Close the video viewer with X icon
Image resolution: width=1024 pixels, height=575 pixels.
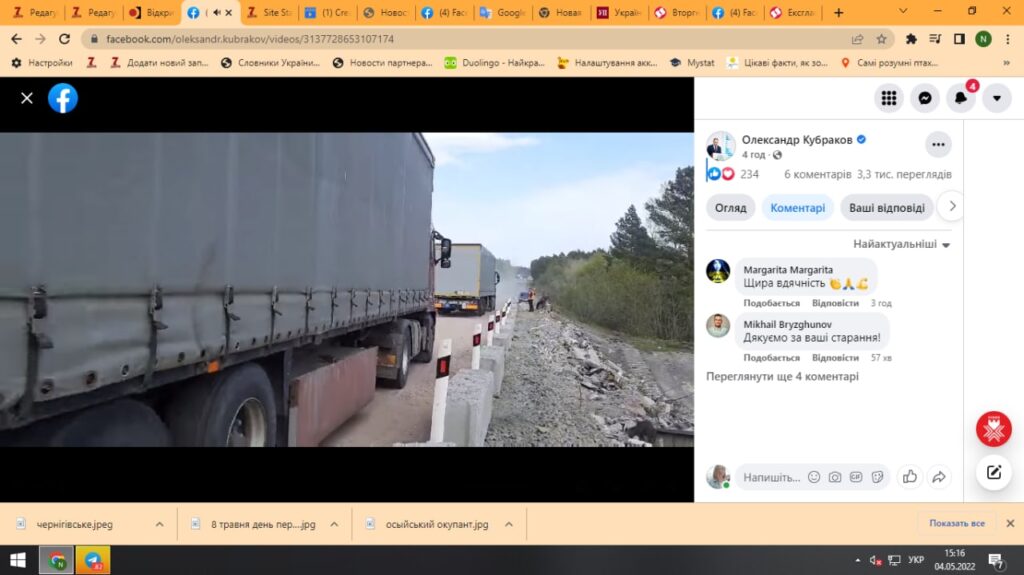27,98
